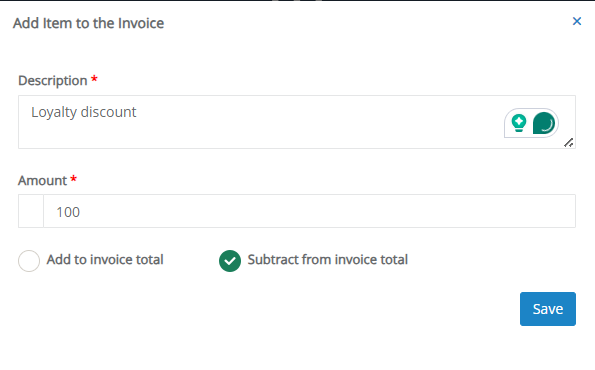595x370 pixels.
Task: Click the Description field label
Action: tap(53, 81)
